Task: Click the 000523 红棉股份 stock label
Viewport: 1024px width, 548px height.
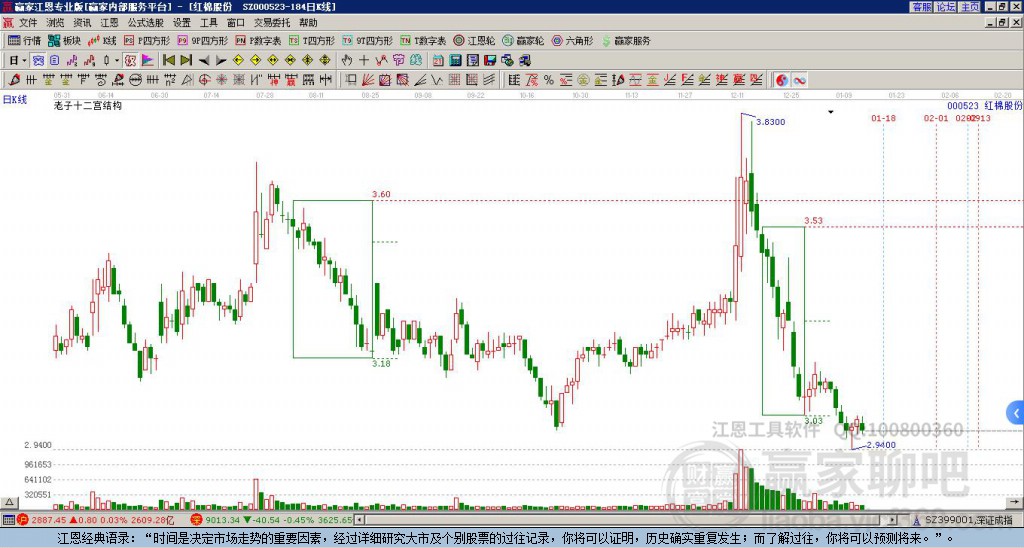Action: pyautogui.click(x=984, y=105)
